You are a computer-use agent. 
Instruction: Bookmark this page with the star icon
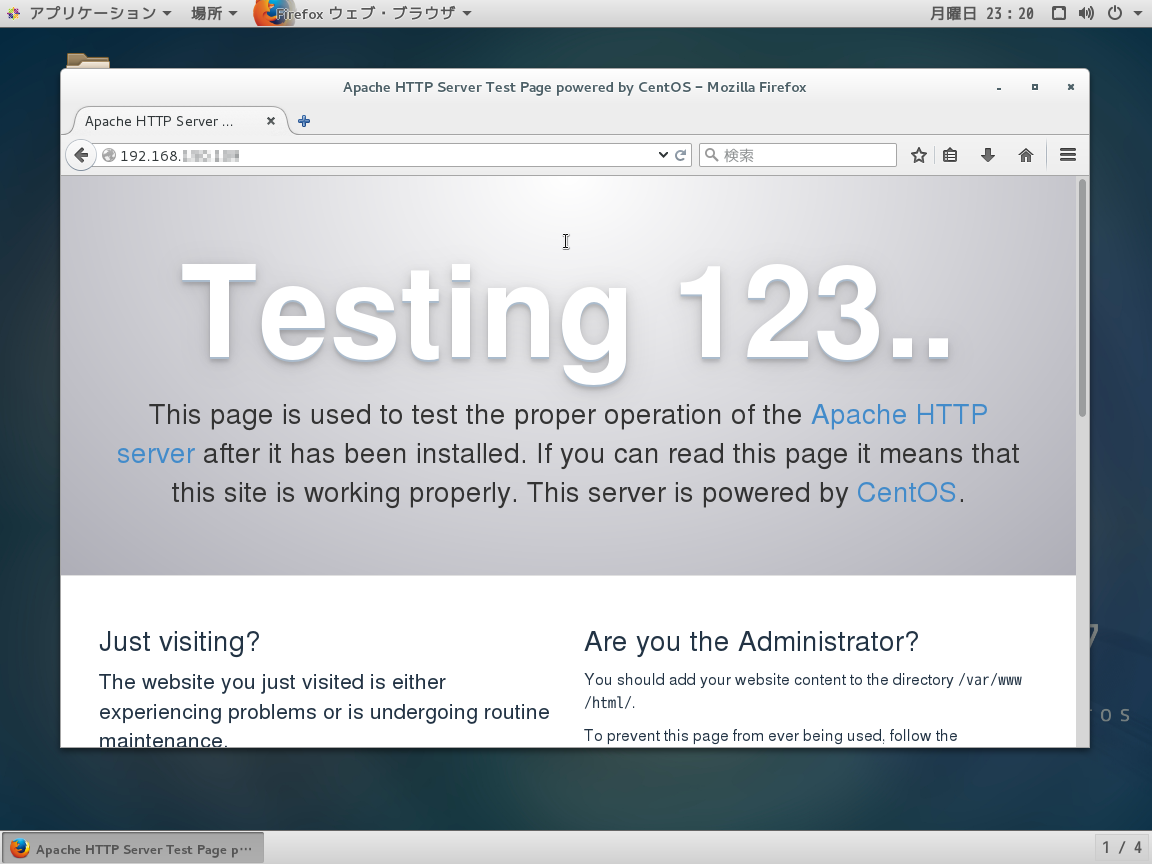click(918, 155)
